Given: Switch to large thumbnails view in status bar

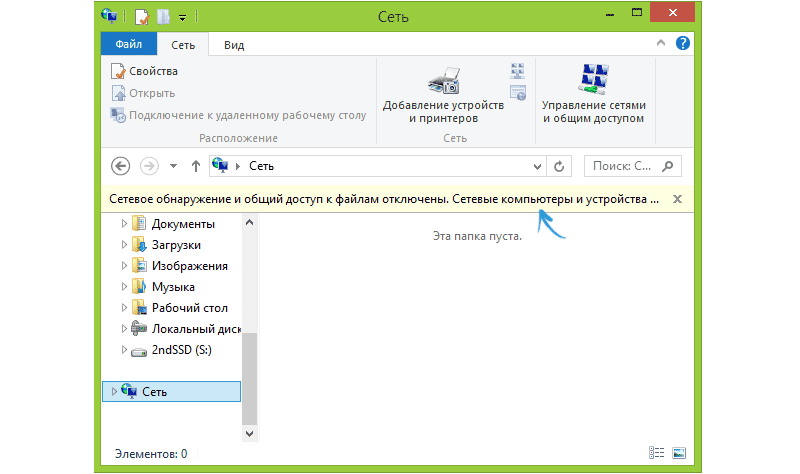Looking at the screenshot, I should pyautogui.click(x=679, y=453).
